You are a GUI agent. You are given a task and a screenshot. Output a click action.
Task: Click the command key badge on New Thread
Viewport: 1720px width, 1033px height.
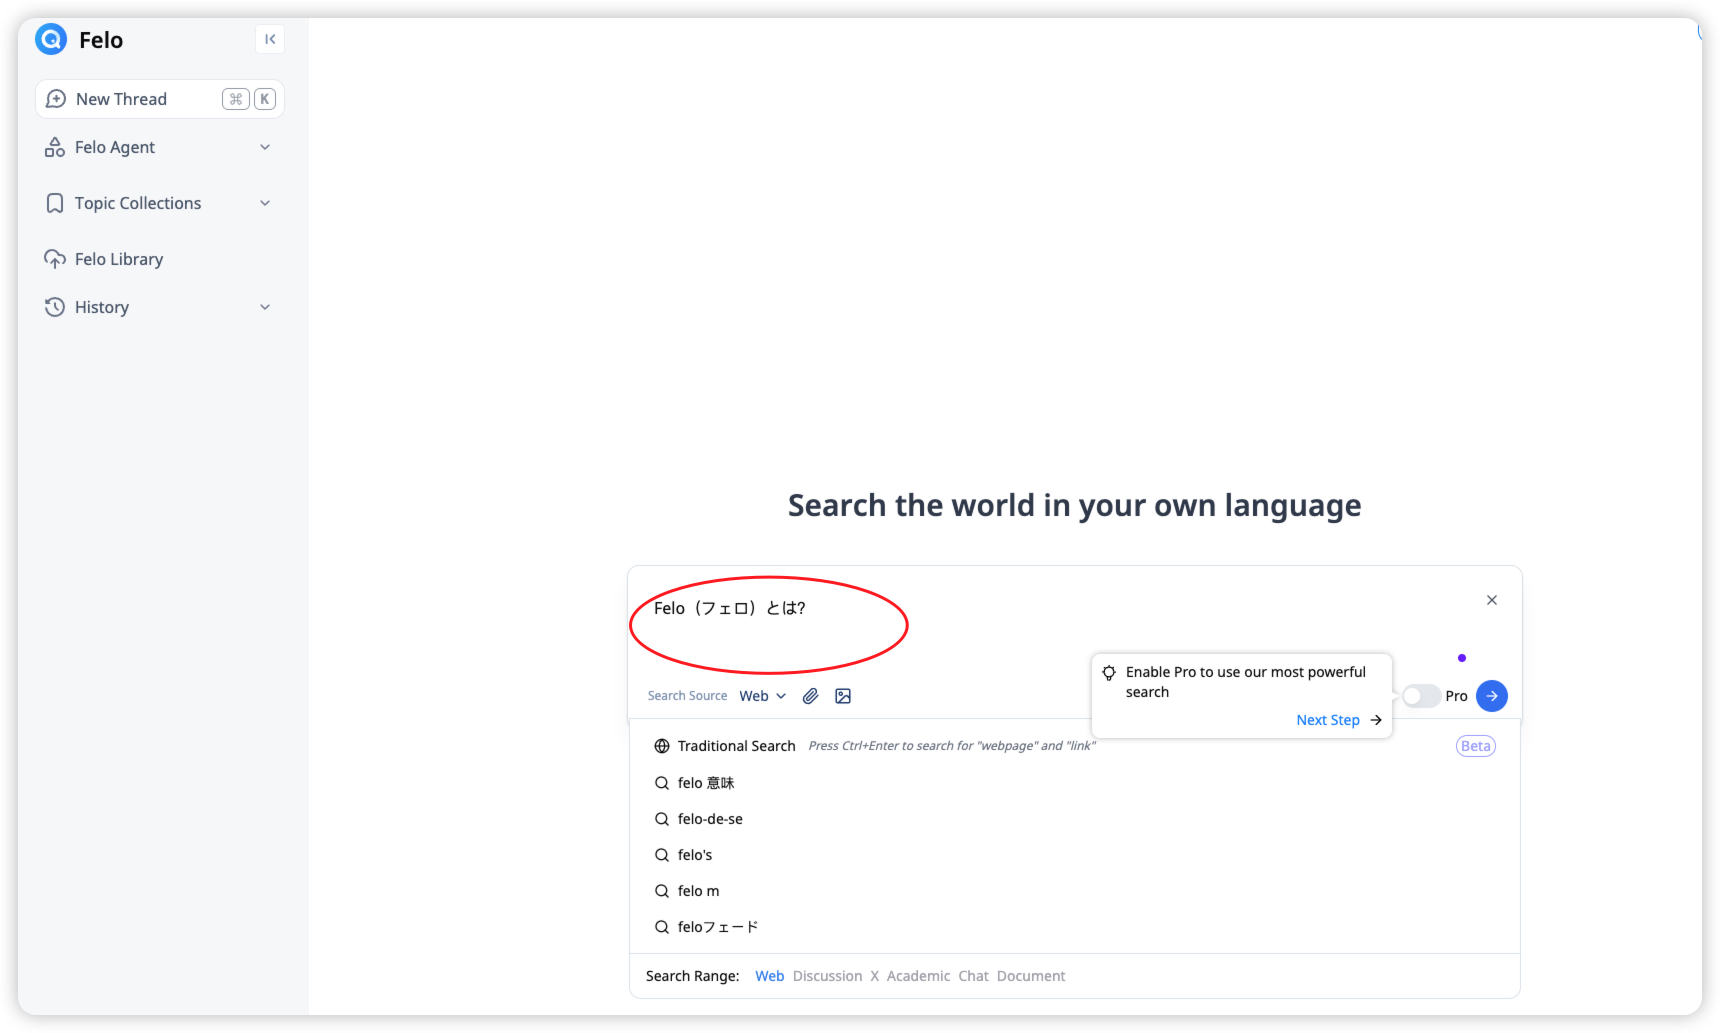coord(236,99)
